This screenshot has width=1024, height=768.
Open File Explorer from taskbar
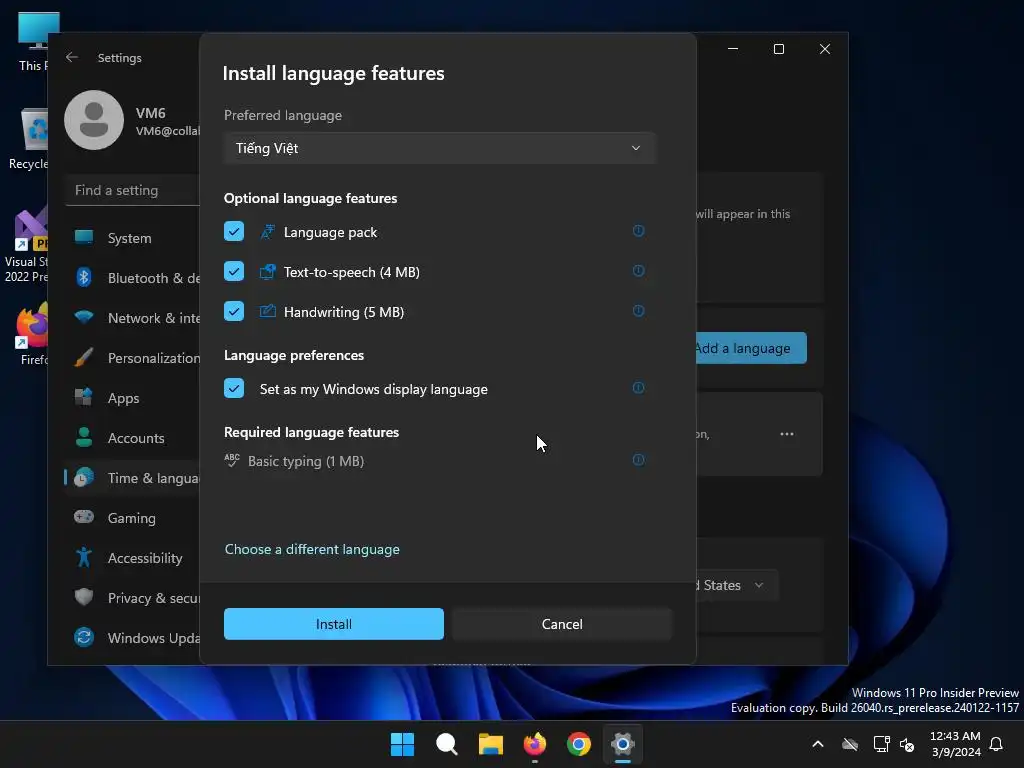tap(490, 744)
